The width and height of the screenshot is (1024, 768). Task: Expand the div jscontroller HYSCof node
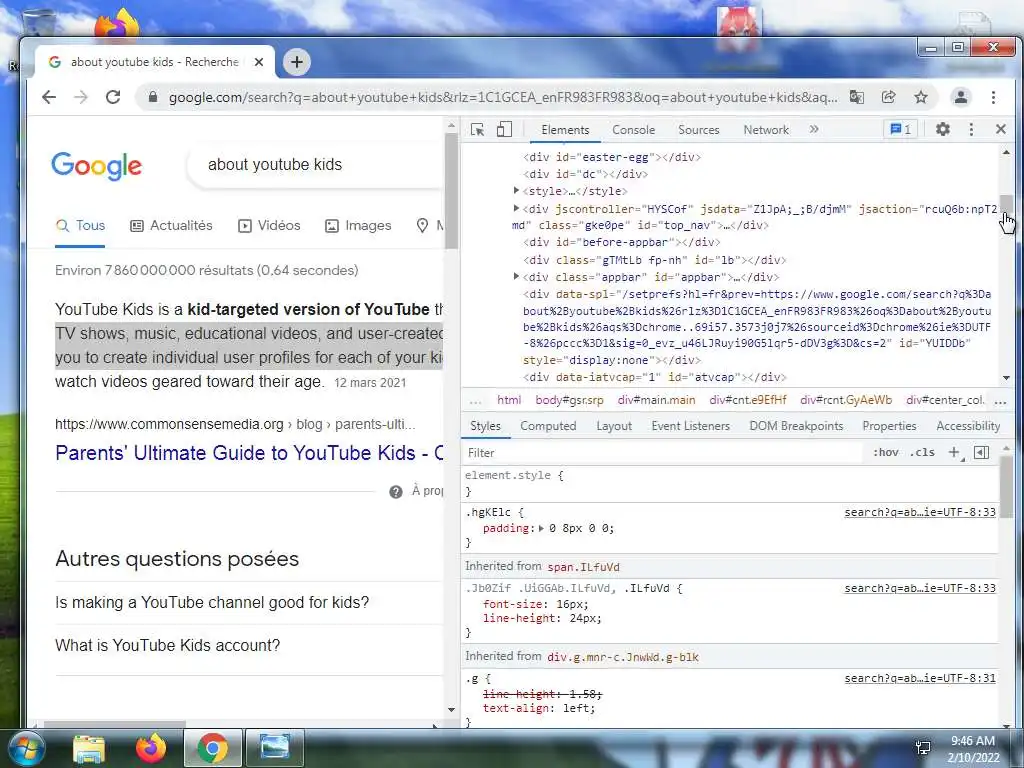tap(516, 208)
